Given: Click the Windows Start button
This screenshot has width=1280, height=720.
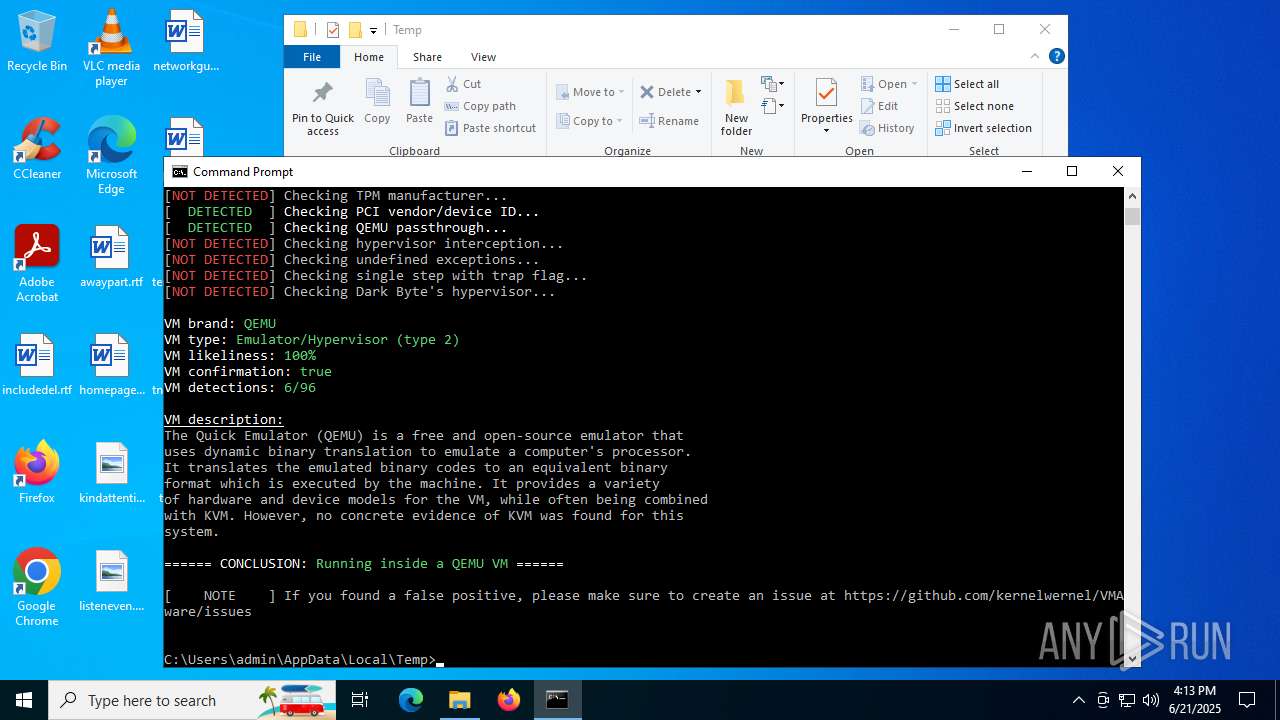Looking at the screenshot, I should click(24, 700).
